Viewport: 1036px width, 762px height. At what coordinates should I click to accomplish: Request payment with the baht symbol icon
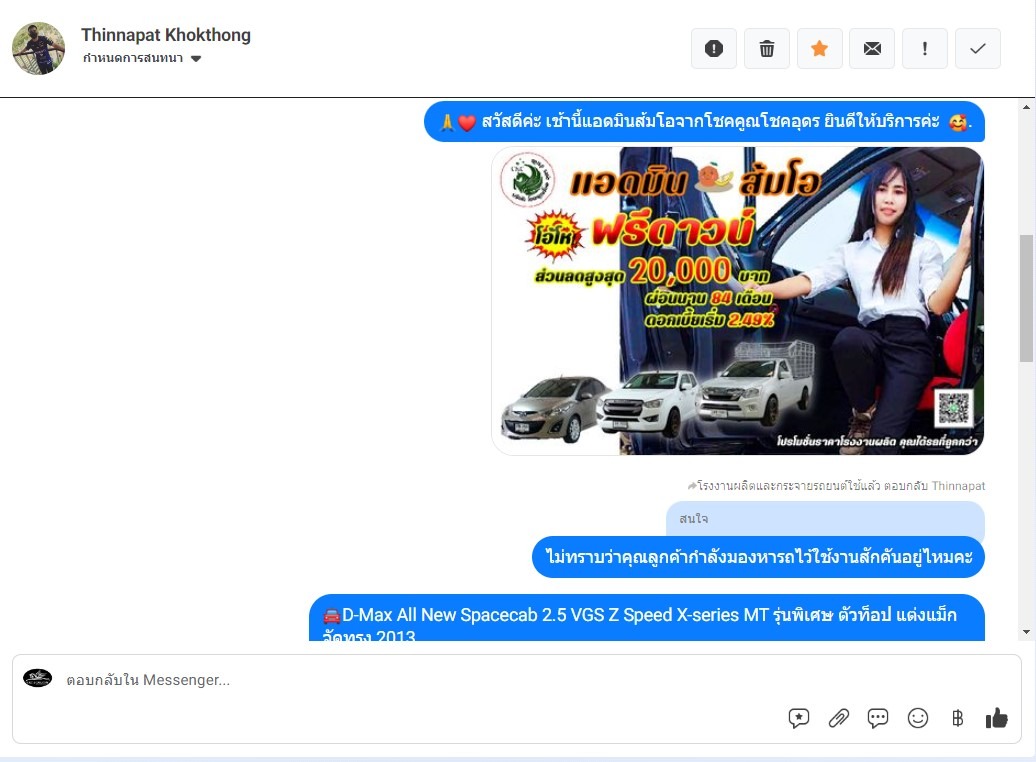(957, 718)
